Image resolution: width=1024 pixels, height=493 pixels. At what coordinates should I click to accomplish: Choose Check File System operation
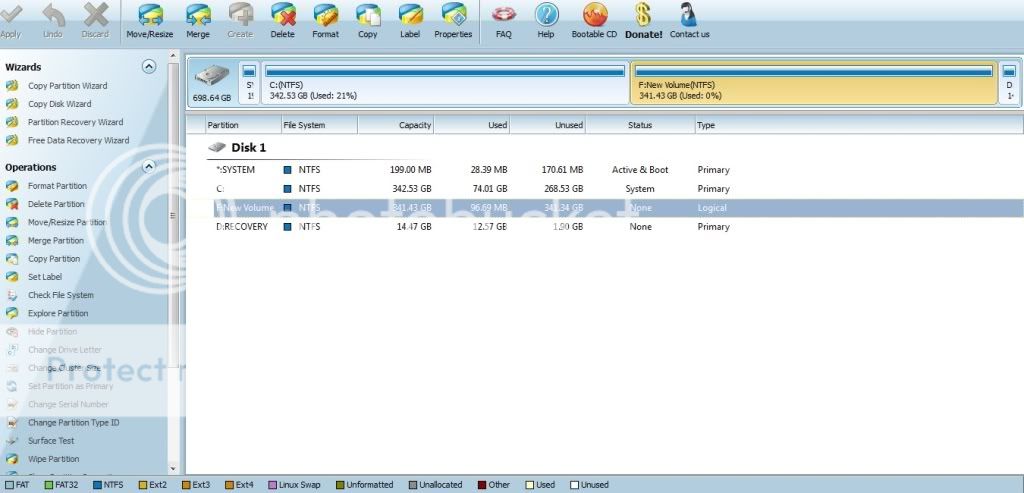(x=60, y=295)
